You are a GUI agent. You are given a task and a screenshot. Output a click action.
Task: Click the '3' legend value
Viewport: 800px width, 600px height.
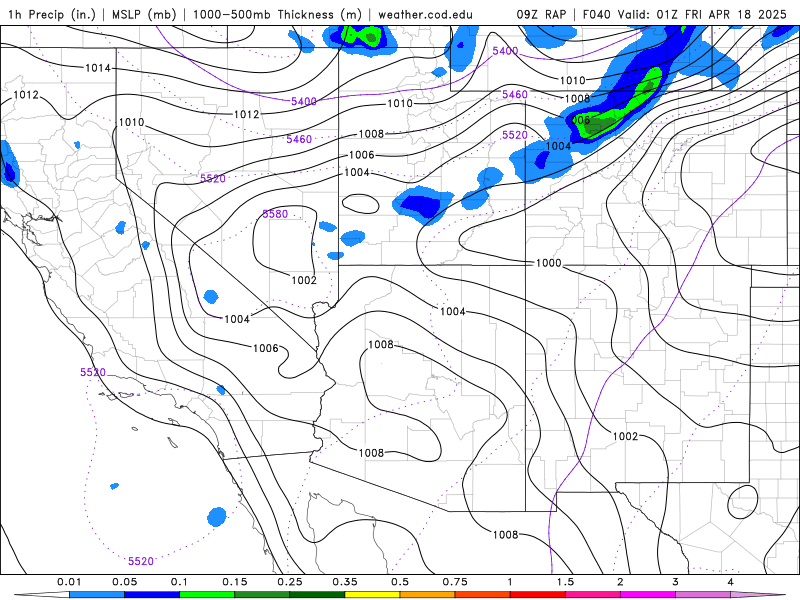[676, 582]
